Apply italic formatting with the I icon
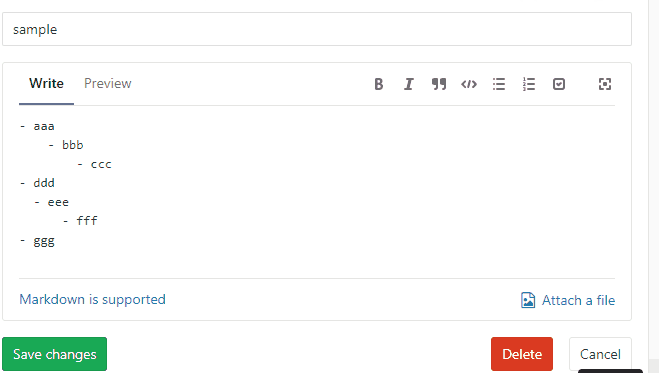Image resolution: width=659 pixels, height=373 pixels. pyautogui.click(x=409, y=84)
